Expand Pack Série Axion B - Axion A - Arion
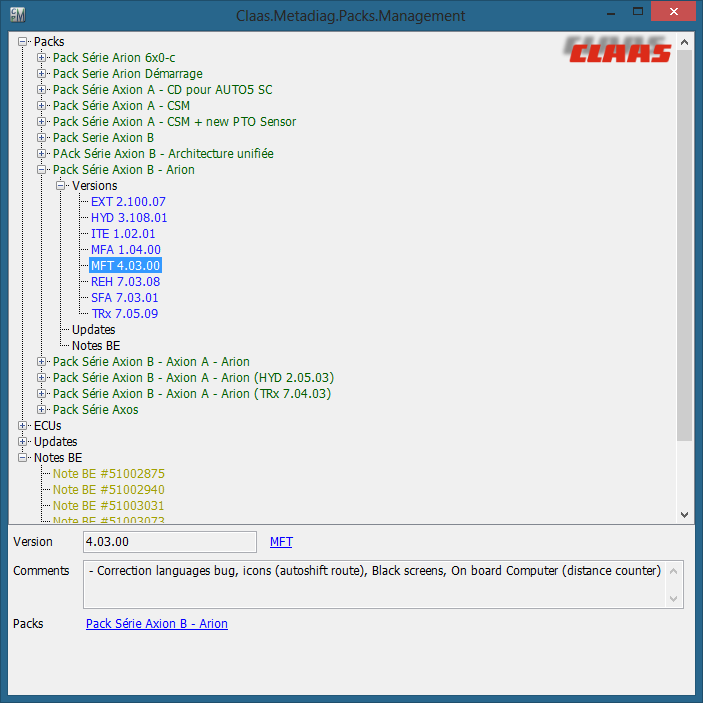The height and width of the screenshot is (703, 703). coord(41,362)
